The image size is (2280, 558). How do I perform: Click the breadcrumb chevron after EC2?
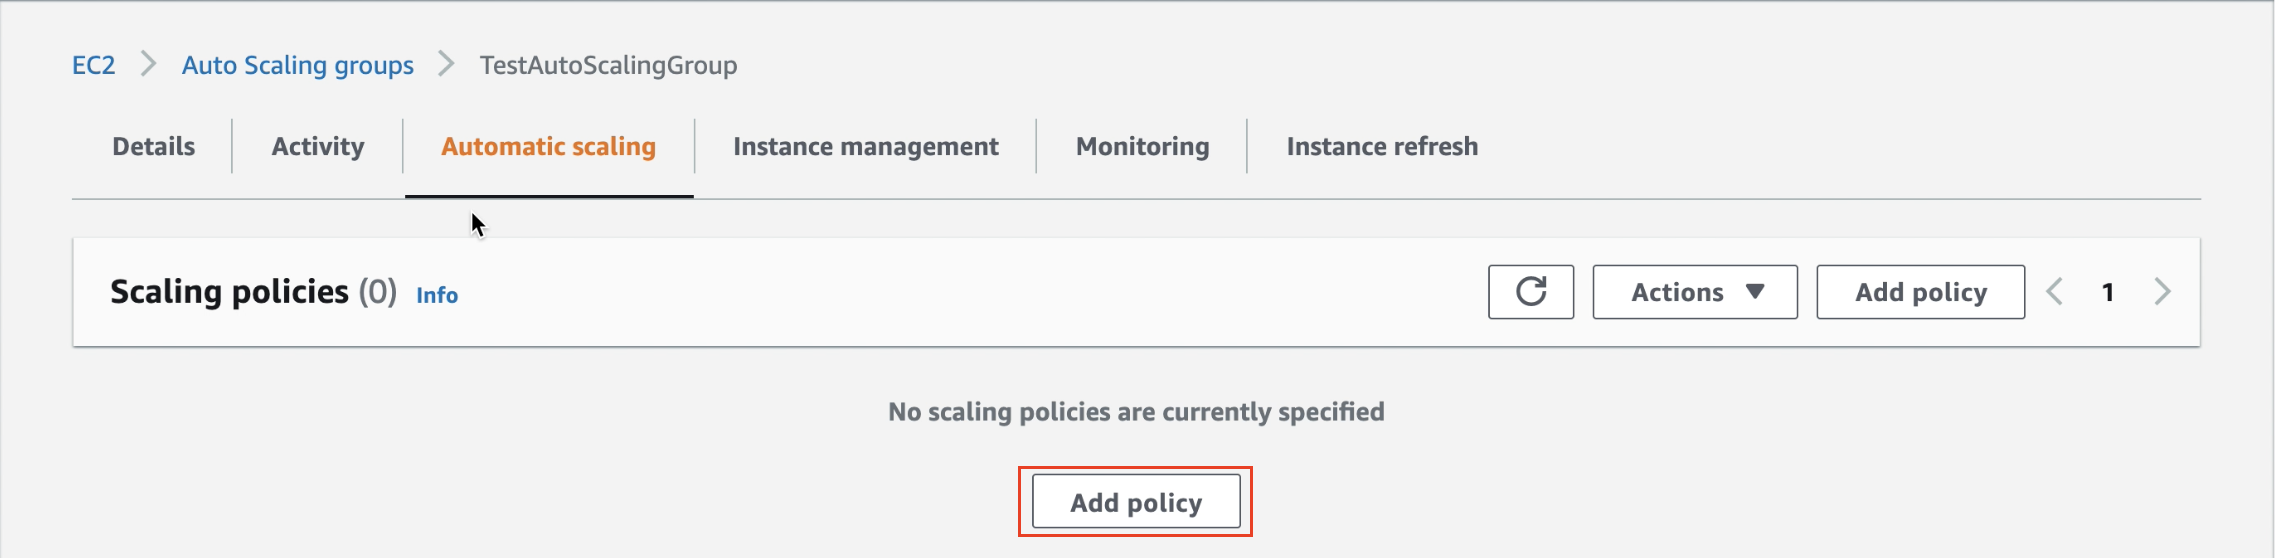[148, 65]
